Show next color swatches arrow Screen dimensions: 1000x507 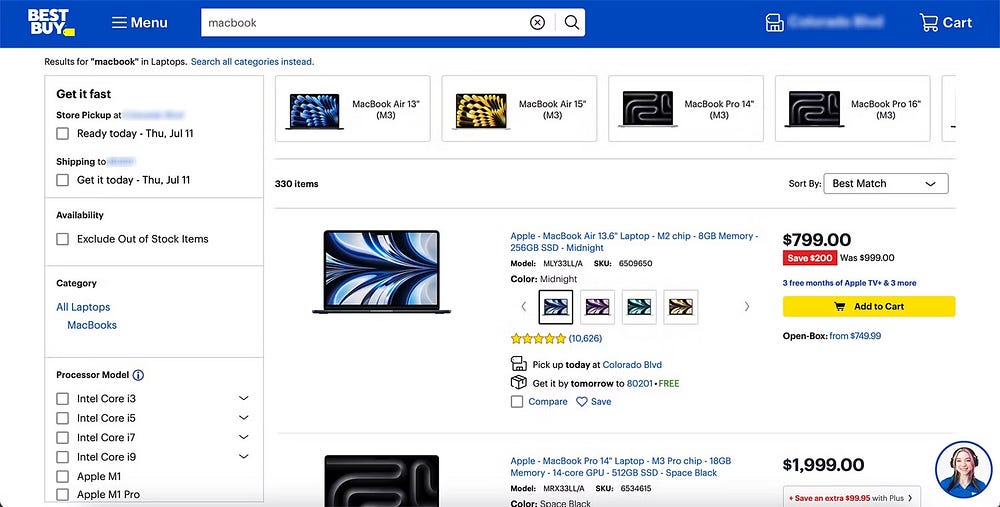pos(746,307)
